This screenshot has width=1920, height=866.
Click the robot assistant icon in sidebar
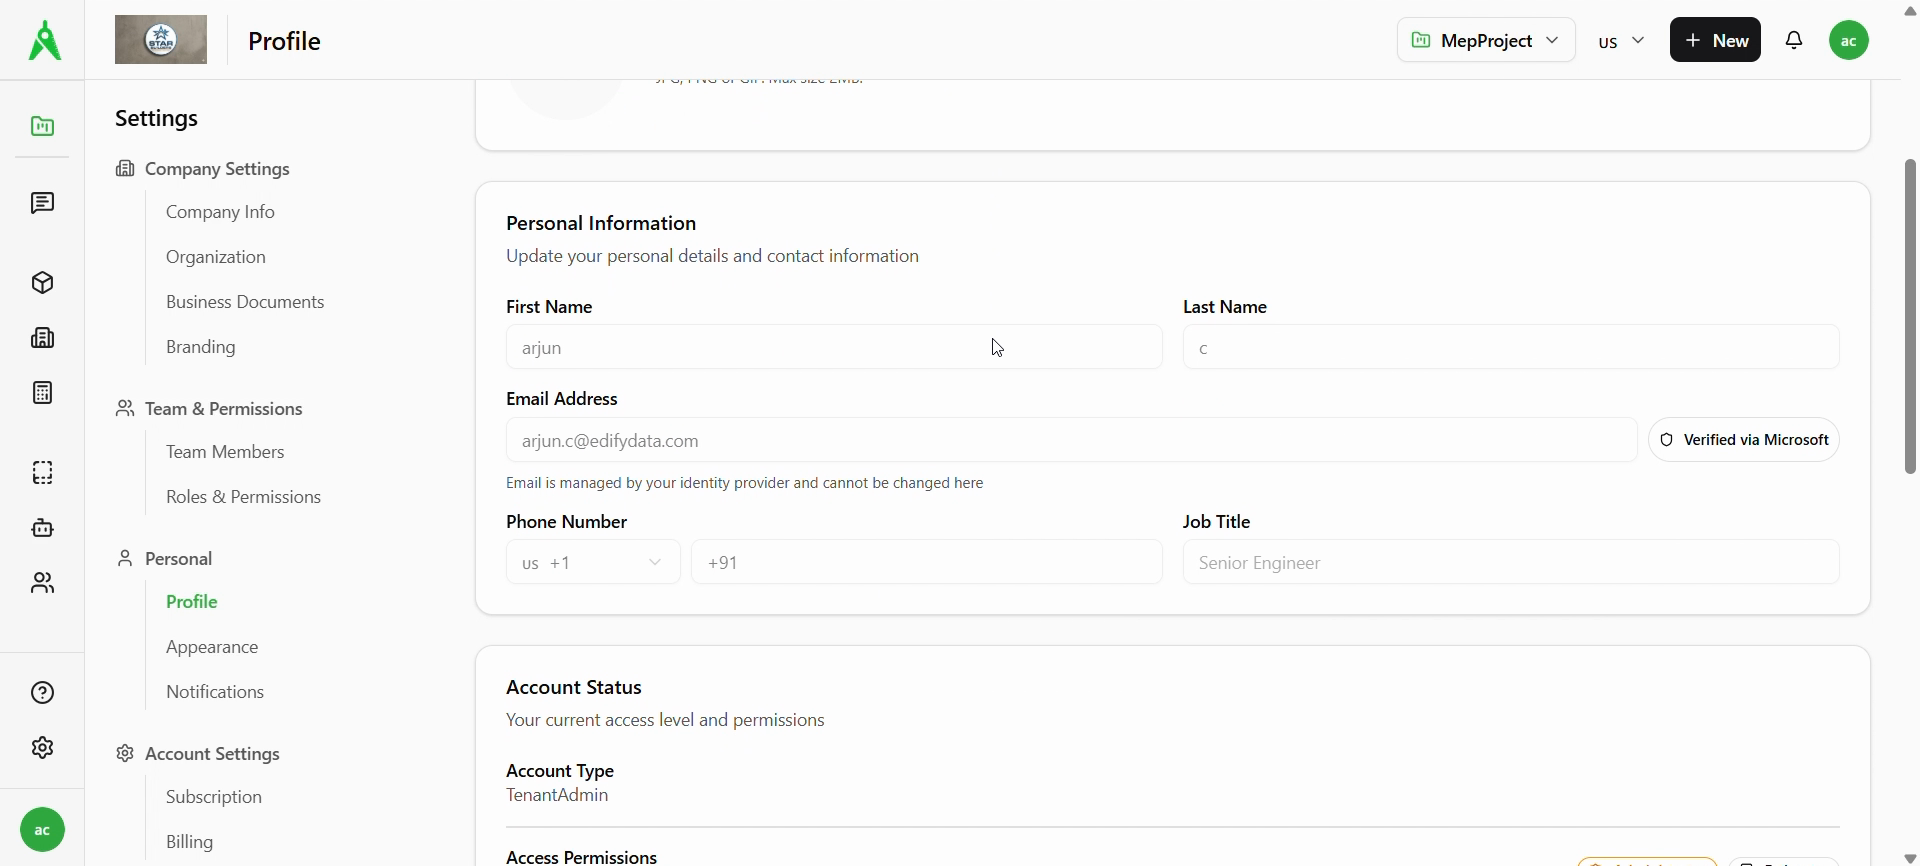pos(42,528)
